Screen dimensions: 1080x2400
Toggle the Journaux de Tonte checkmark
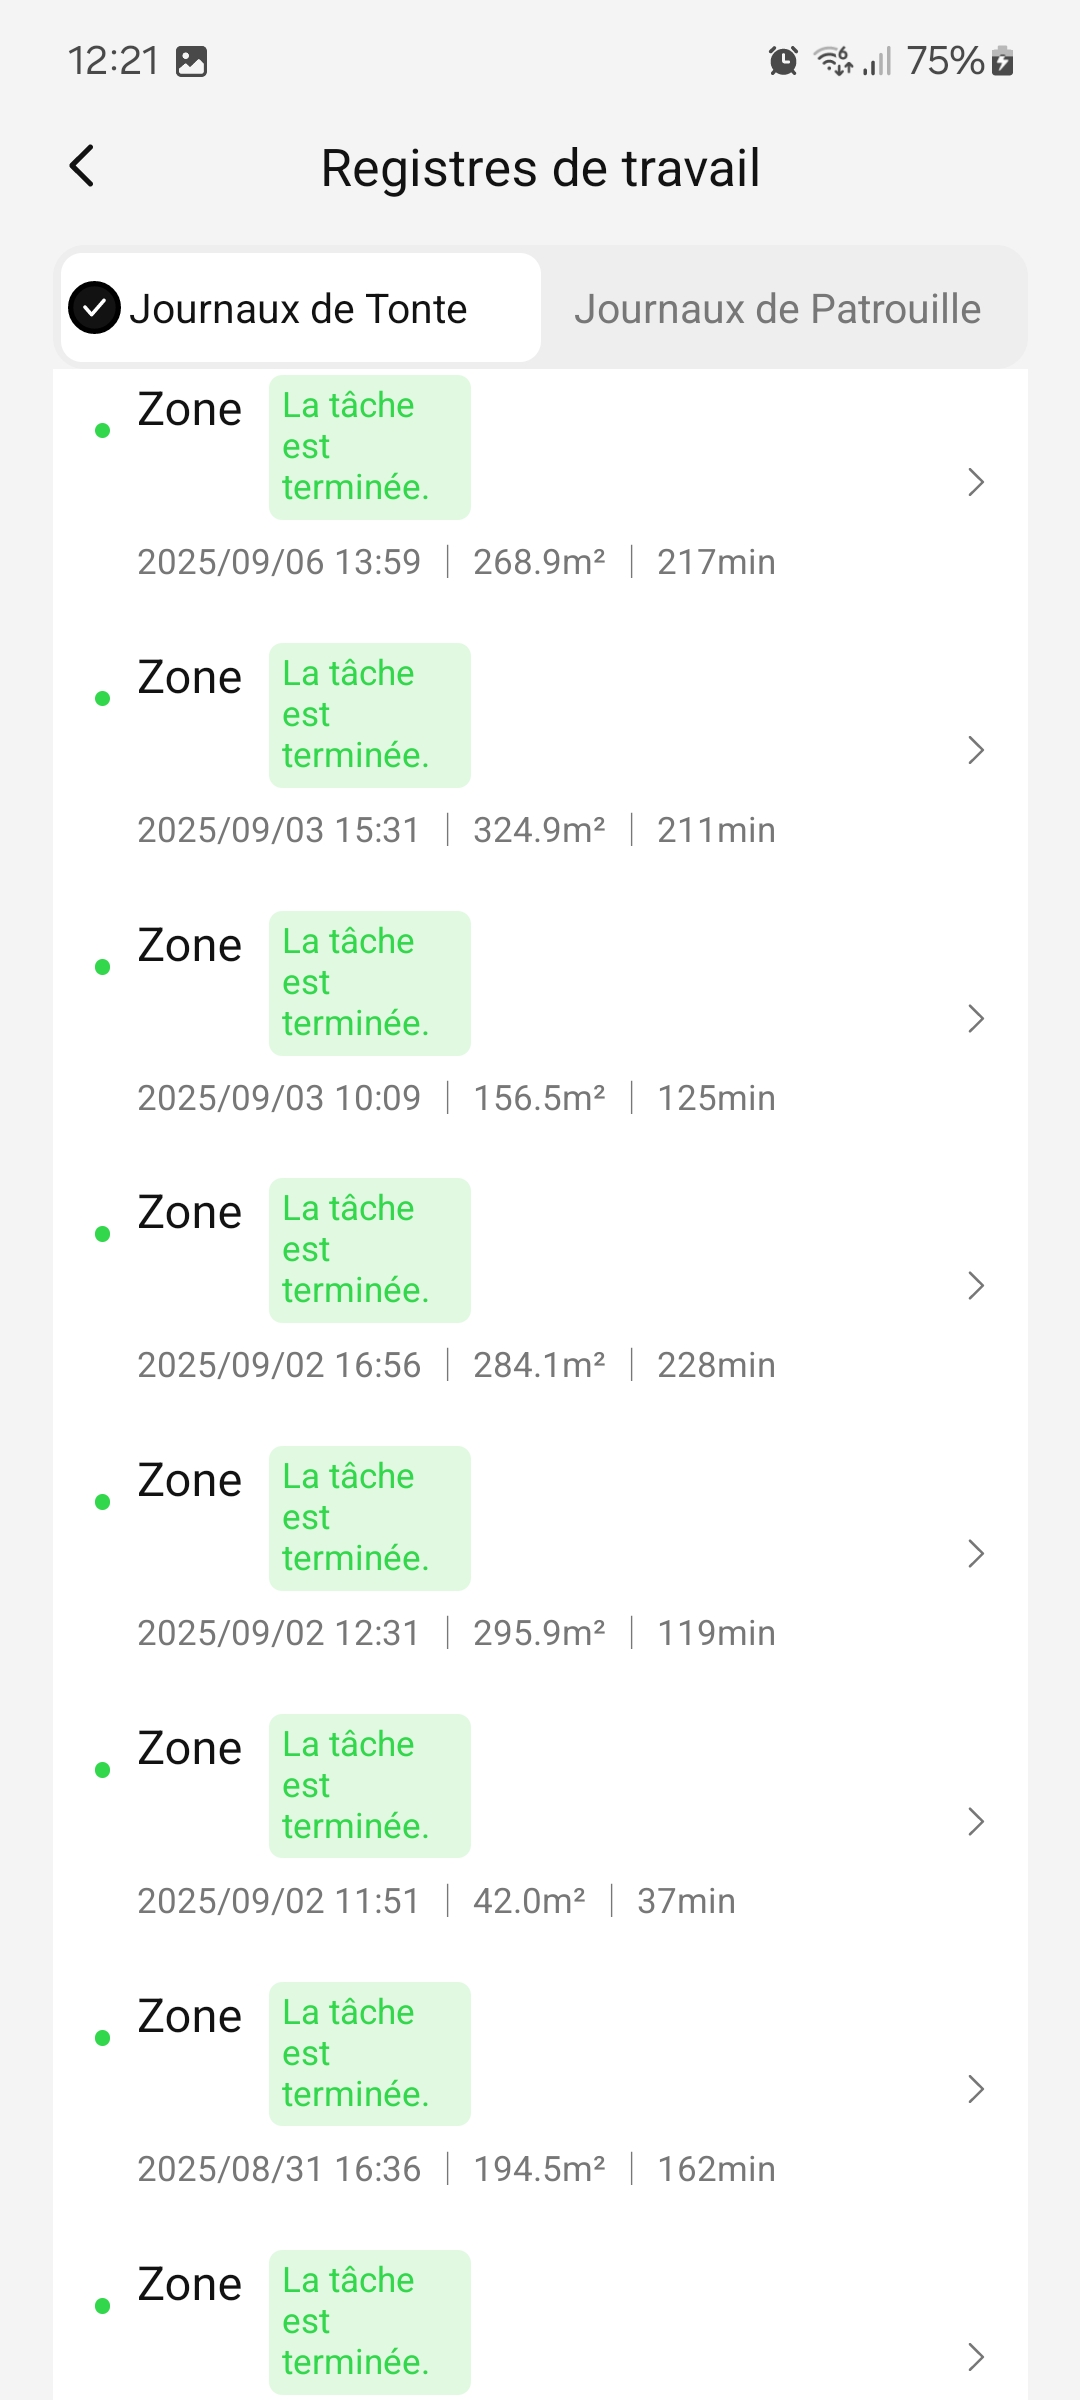95,308
